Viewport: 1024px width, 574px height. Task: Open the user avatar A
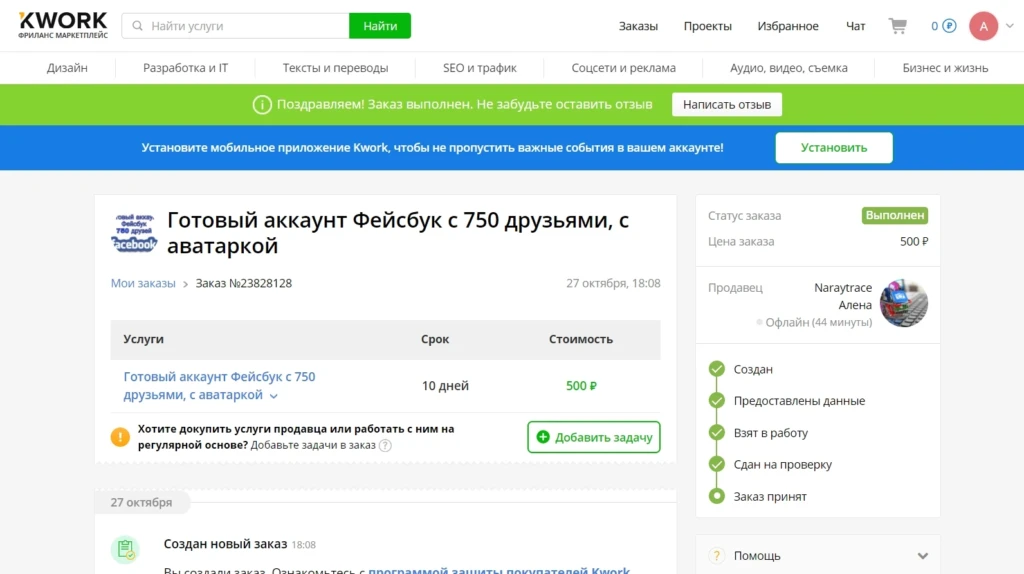tap(983, 26)
